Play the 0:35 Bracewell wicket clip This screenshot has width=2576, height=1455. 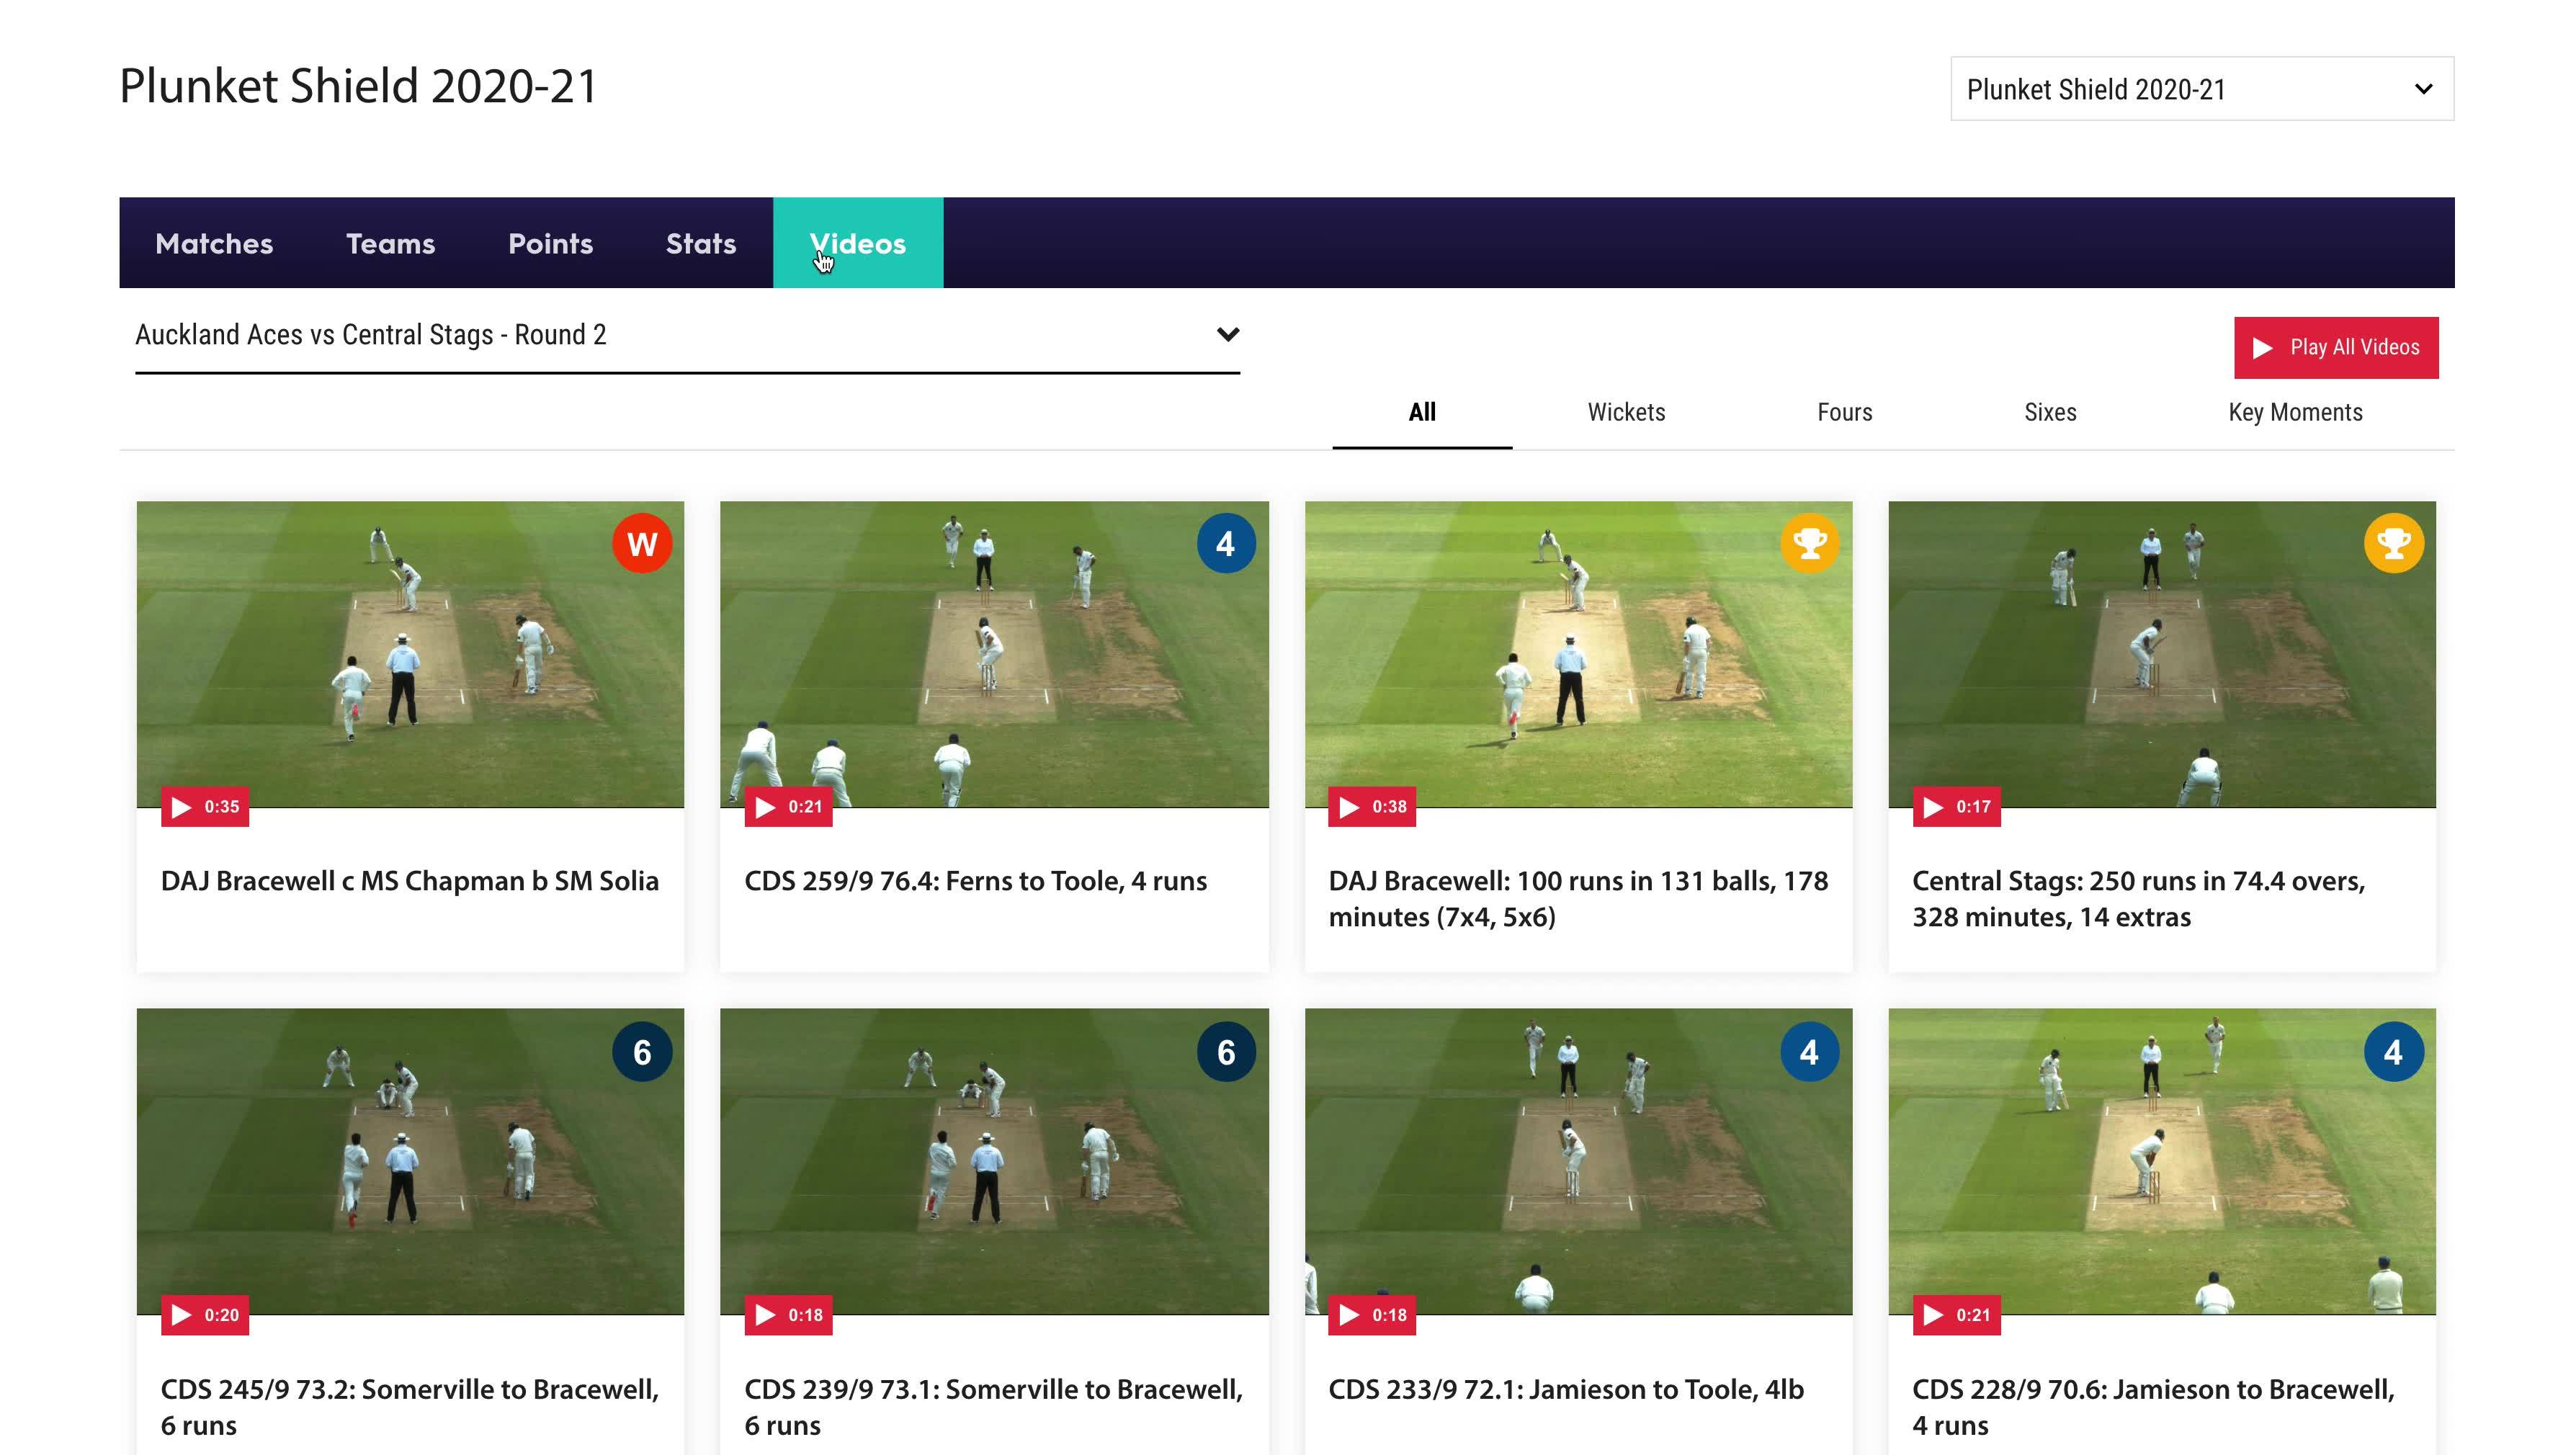tap(205, 807)
